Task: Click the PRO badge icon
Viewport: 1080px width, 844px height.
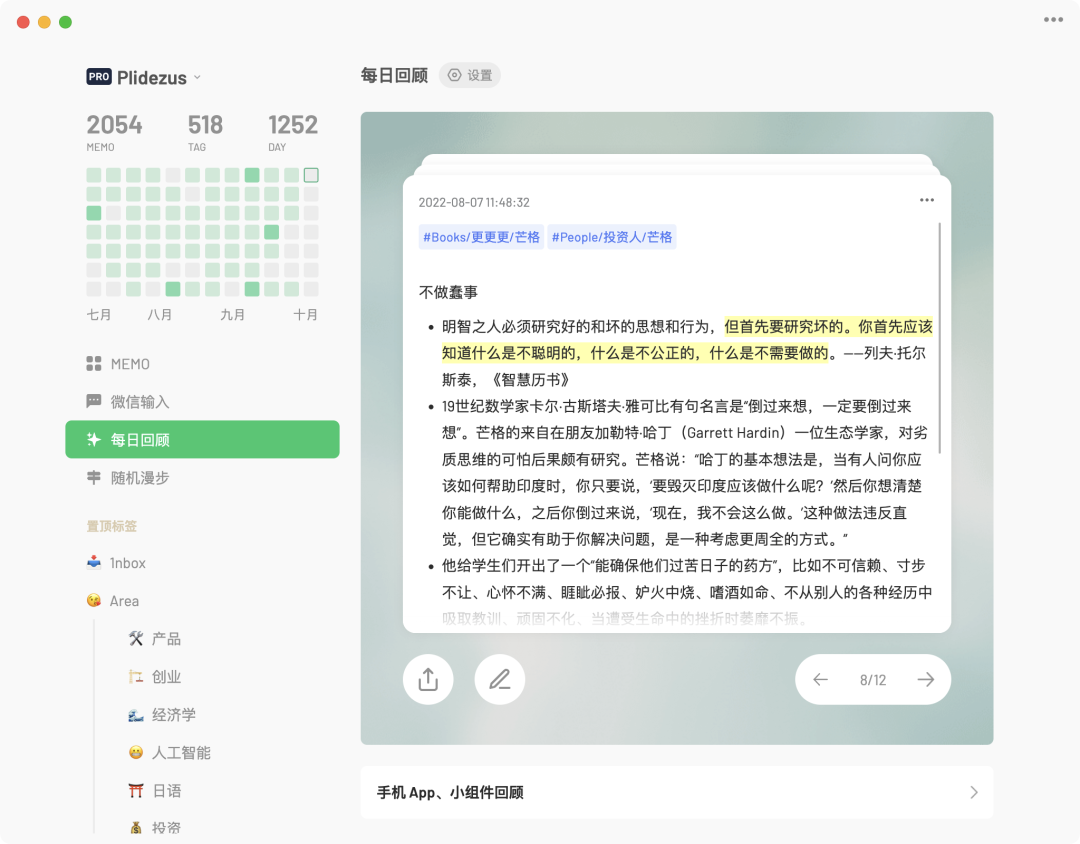Action: (x=98, y=76)
